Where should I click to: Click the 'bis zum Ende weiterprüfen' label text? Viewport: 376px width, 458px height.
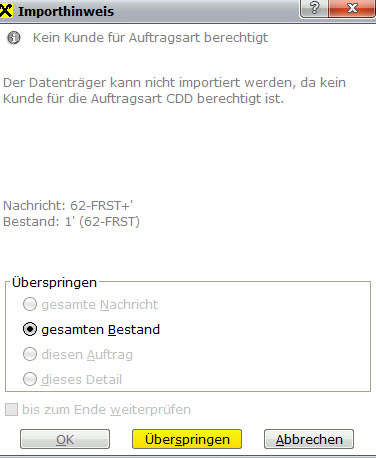[106, 410]
